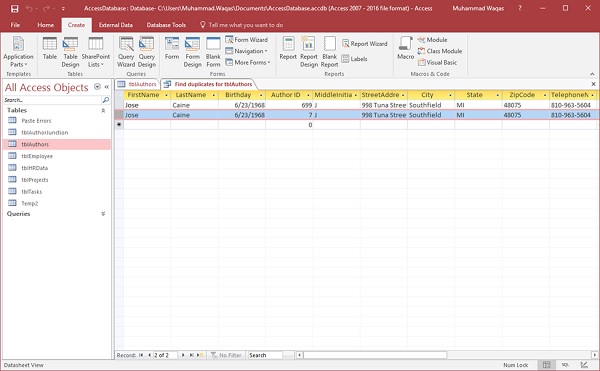Open the FirstName column filter dropdown
The height and width of the screenshot is (371, 600).
click(x=166, y=95)
